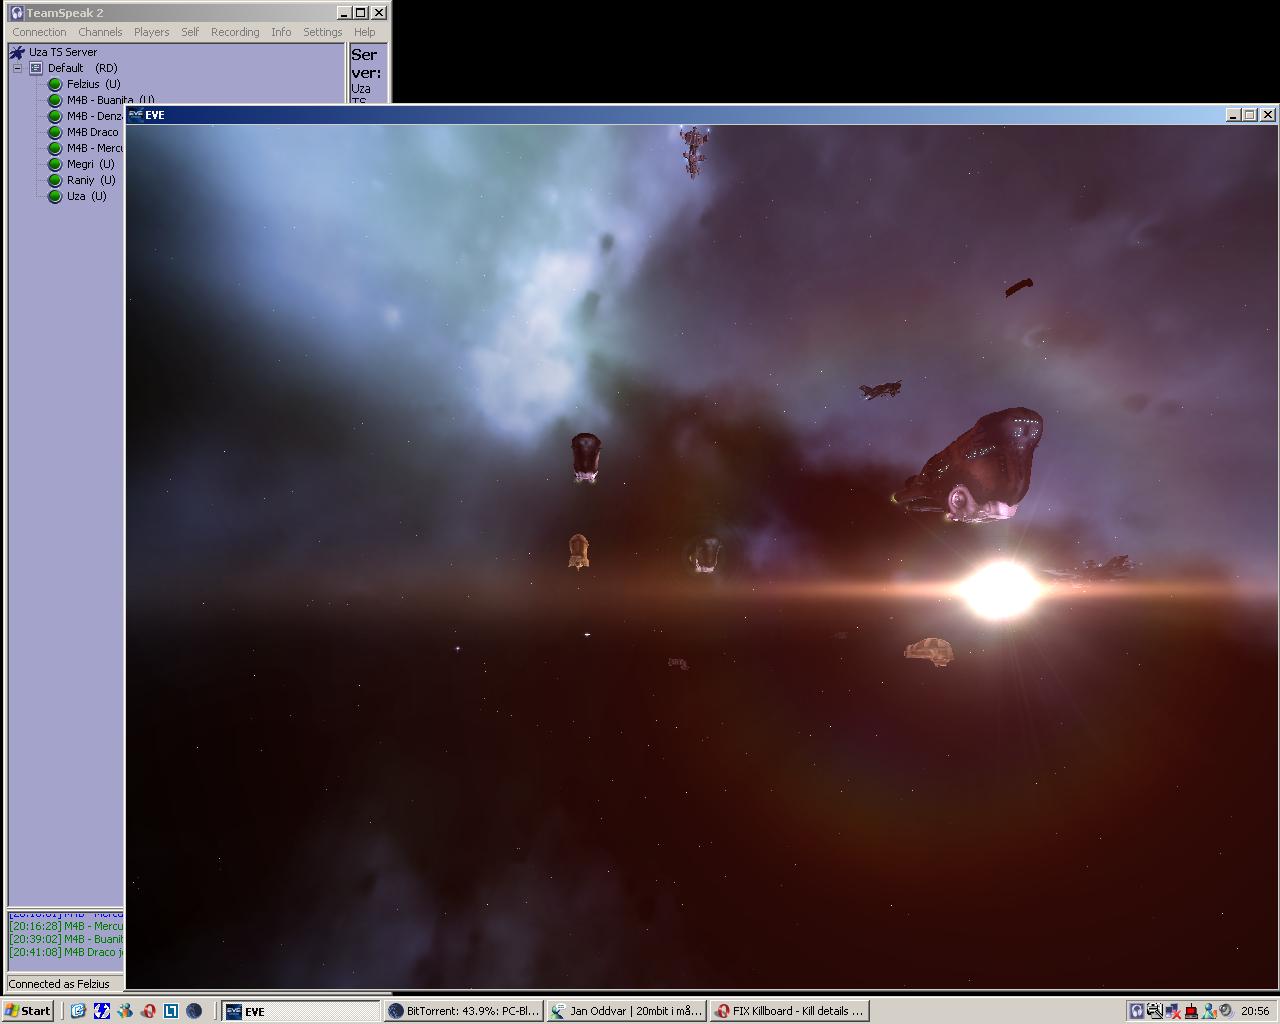This screenshot has width=1280, height=1024.
Task: Click the red device tray icon
Action: [x=1191, y=1011]
